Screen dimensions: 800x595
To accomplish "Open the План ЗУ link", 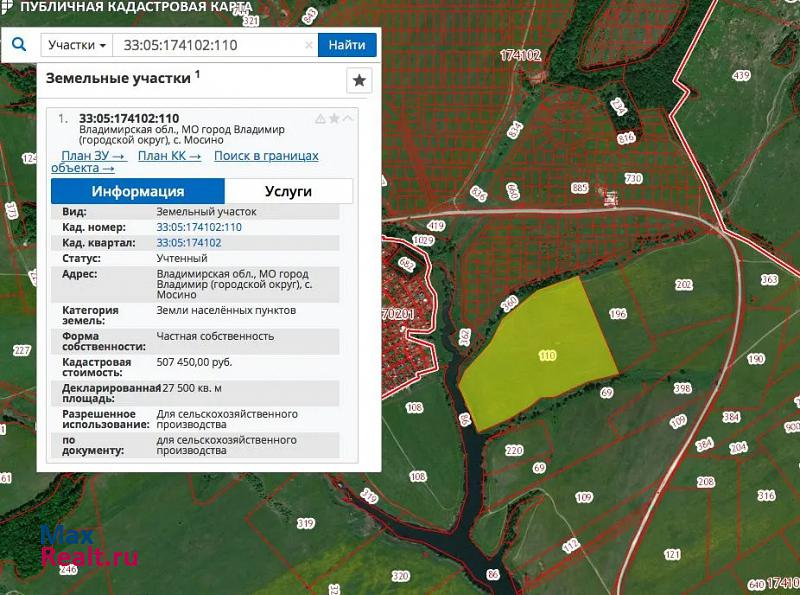I will (93, 156).
